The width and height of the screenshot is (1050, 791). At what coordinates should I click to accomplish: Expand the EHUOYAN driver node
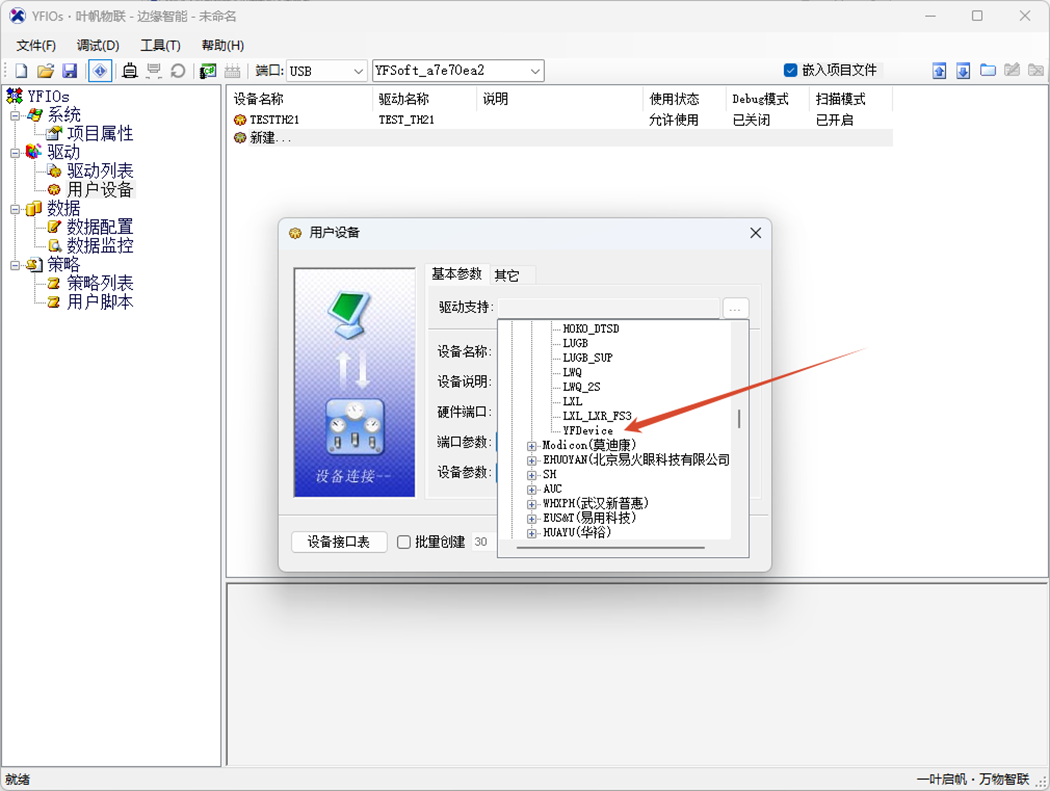[532, 461]
